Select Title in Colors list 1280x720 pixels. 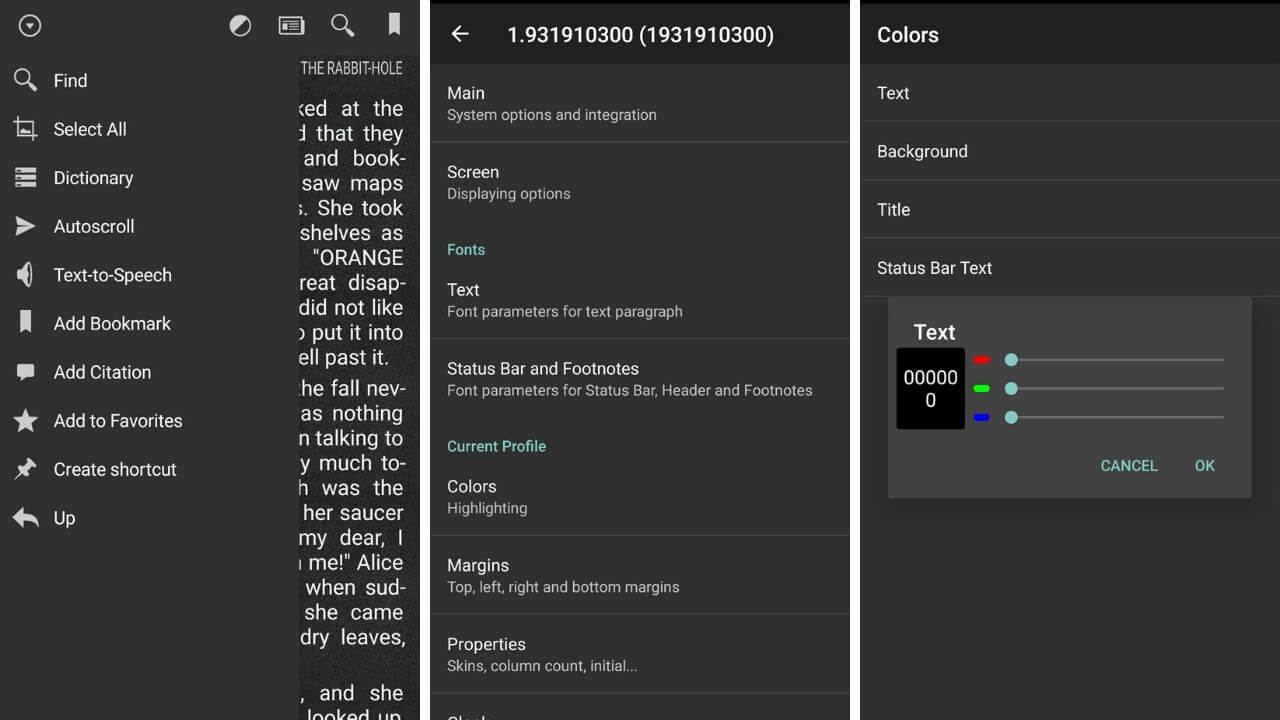(1070, 209)
